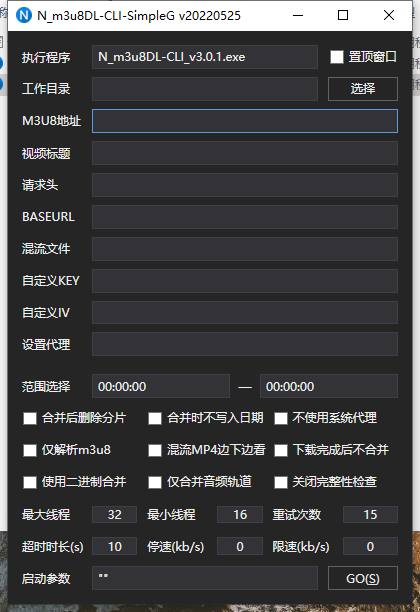
Task: Select the 请求头 text field
Action: pos(245,185)
